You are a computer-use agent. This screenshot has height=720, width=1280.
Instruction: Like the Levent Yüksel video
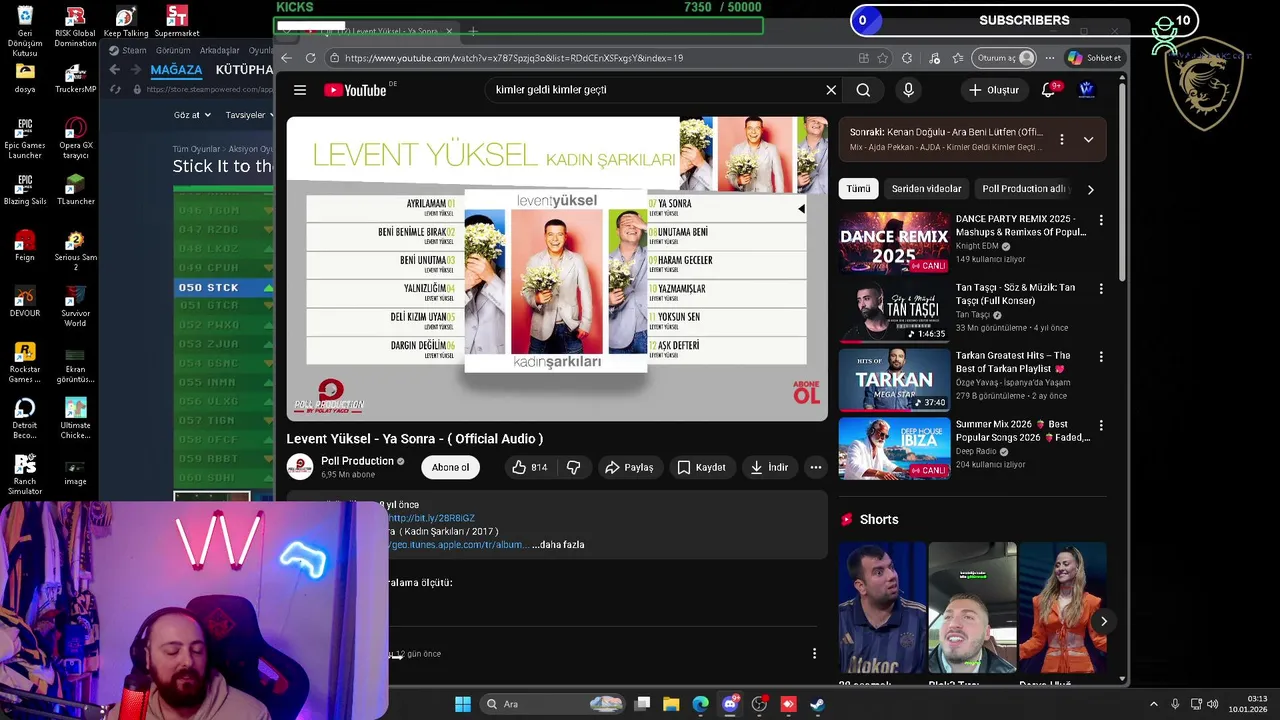[x=529, y=467]
